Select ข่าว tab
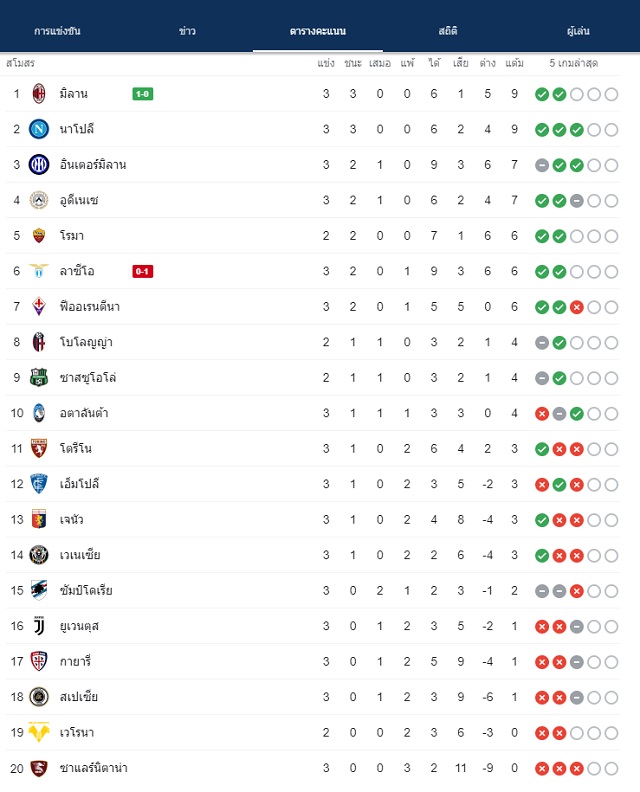The height and width of the screenshot is (792, 640). click(187, 31)
